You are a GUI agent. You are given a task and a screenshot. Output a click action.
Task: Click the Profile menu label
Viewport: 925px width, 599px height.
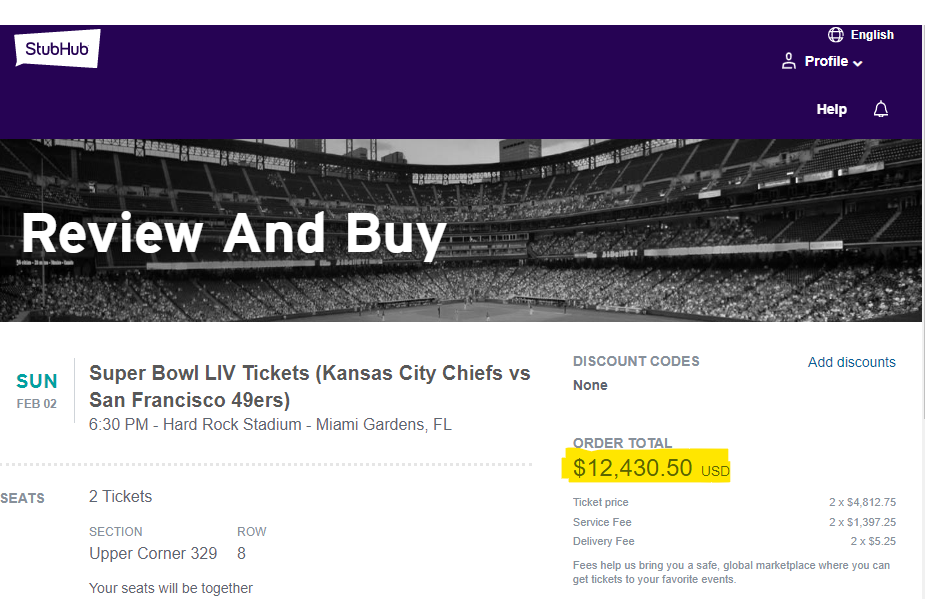(826, 61)
